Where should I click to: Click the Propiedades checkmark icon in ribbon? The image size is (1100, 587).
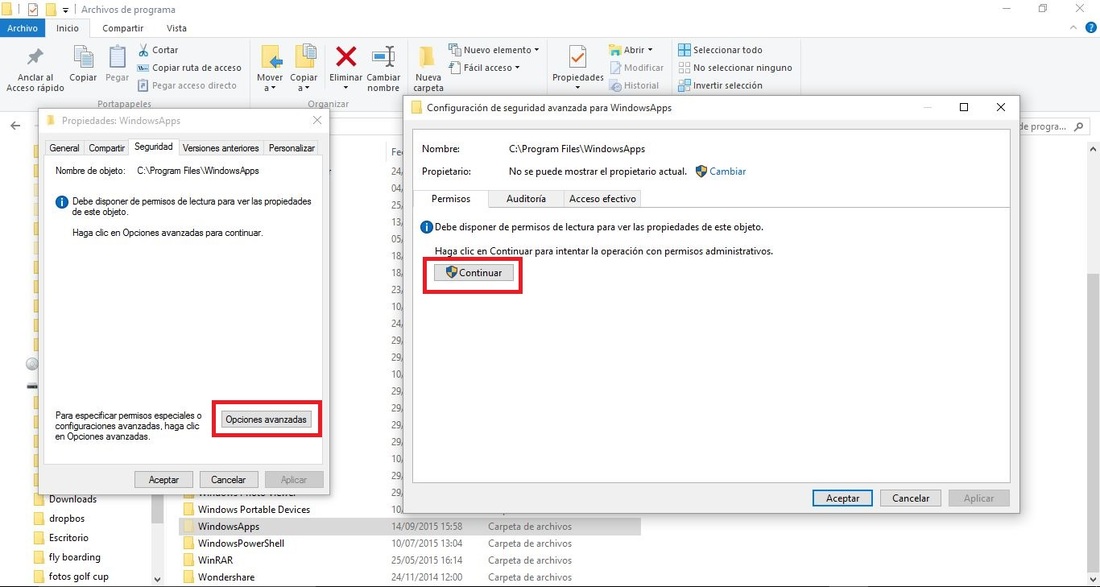577,58
